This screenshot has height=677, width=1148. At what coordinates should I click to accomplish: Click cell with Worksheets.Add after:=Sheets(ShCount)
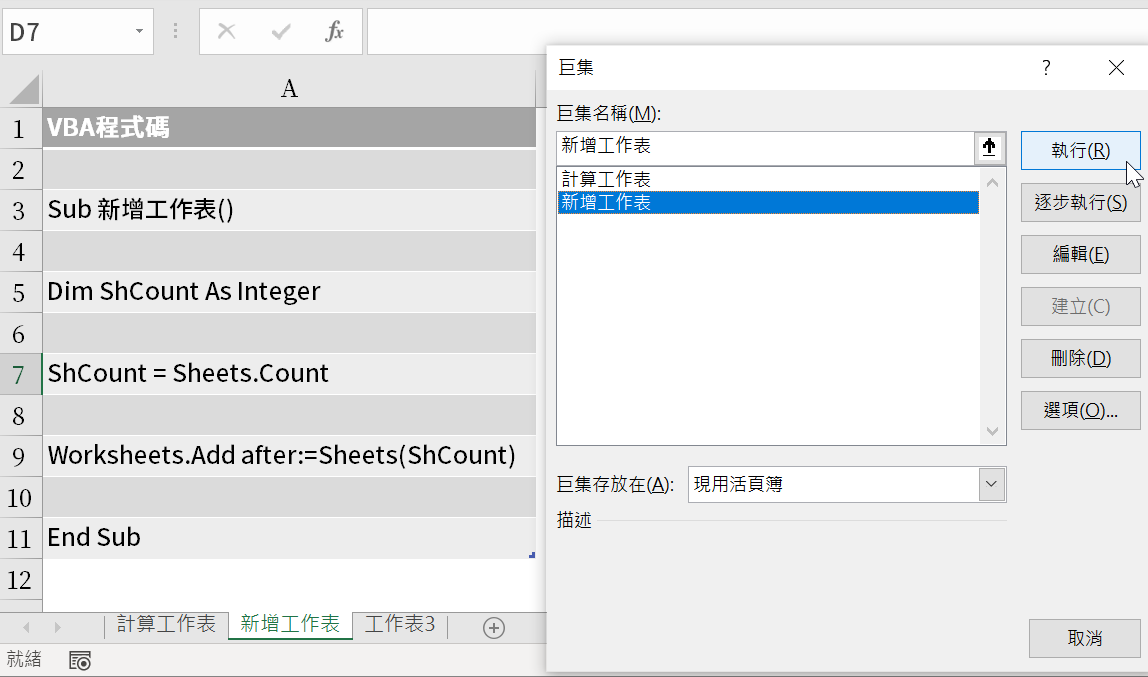pyautogui.click(x=289, y=457)
